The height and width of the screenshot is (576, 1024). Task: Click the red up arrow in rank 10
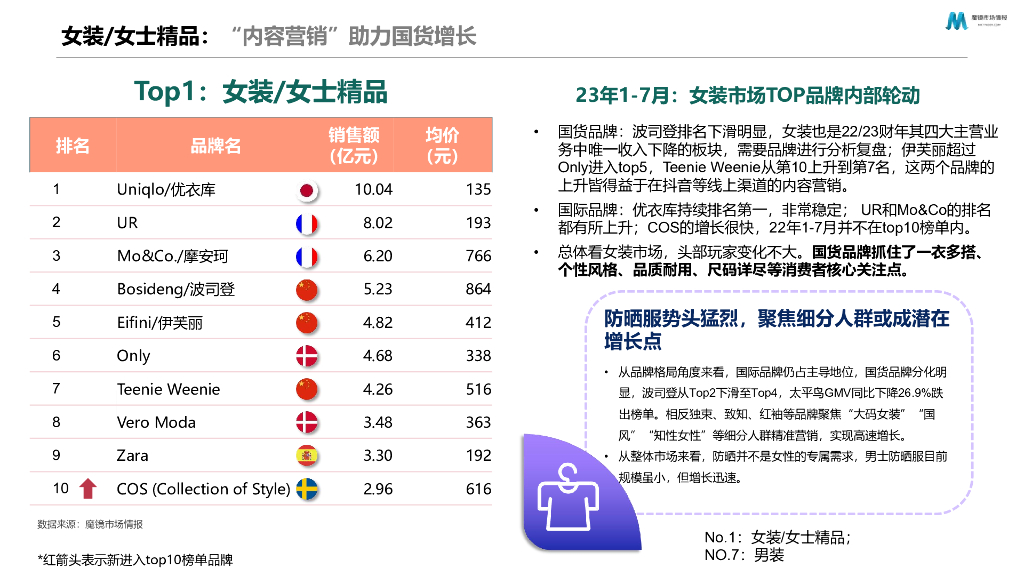pos(88,488)
